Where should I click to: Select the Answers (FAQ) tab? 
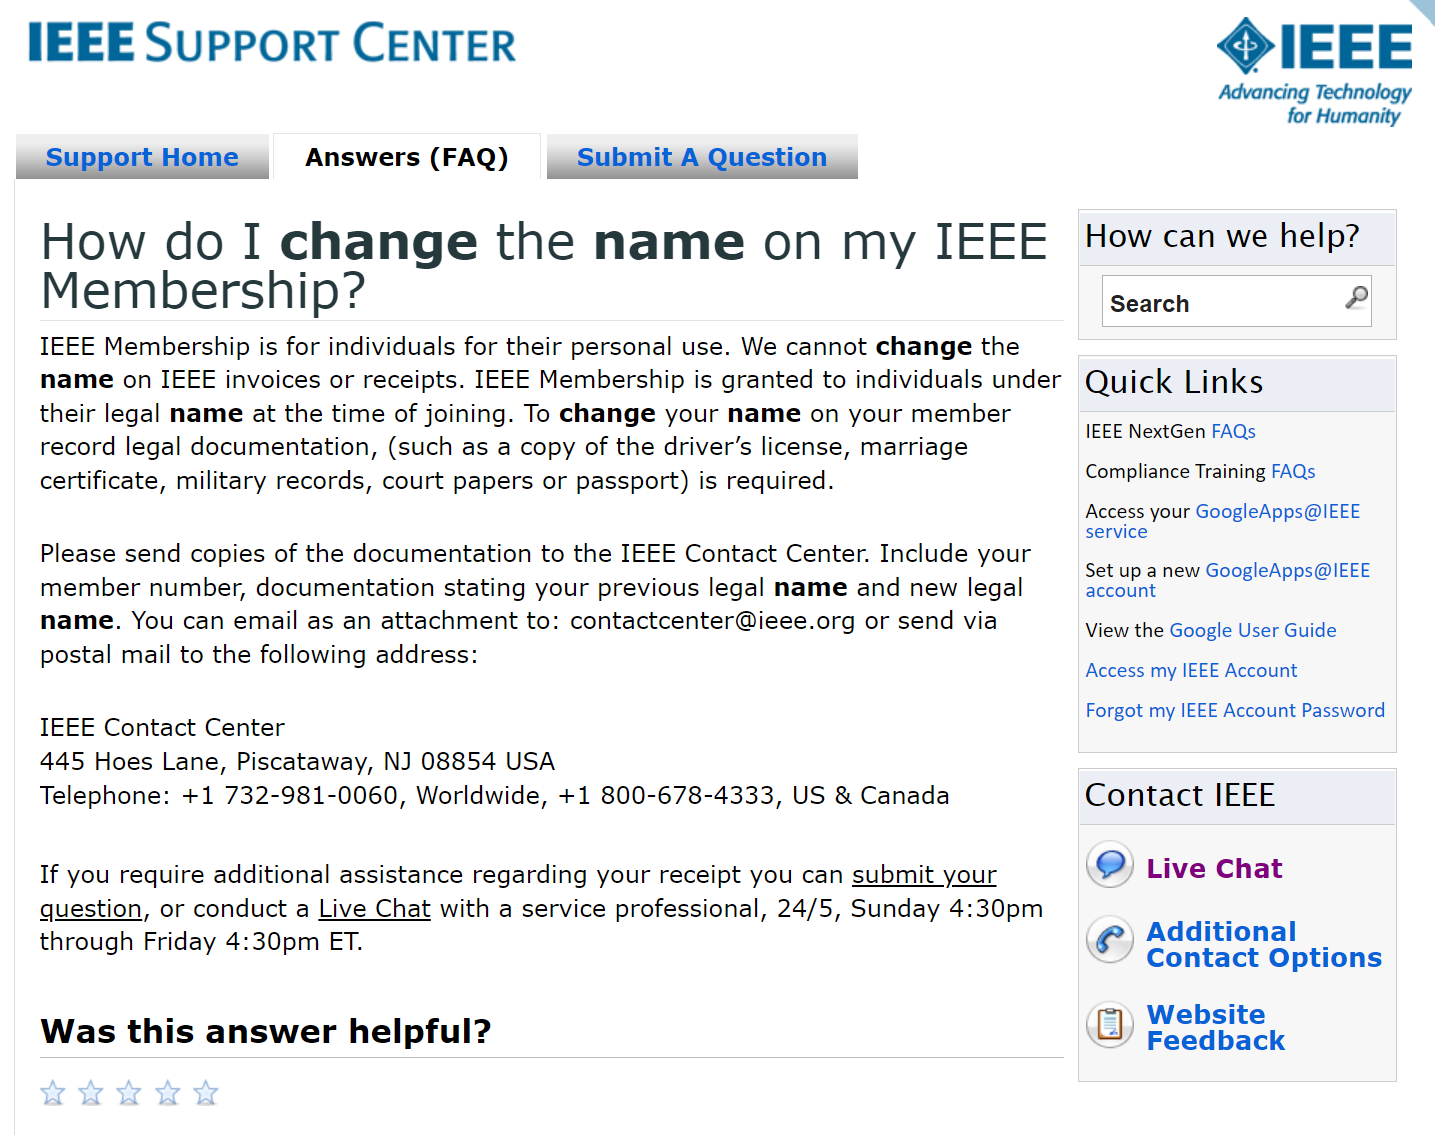point(406,157)
